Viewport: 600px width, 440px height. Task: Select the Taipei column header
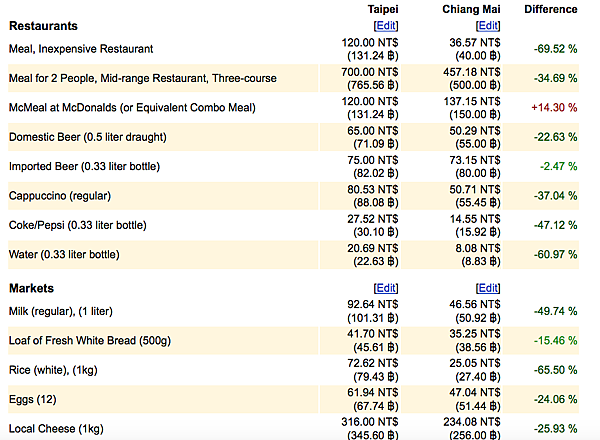[383, 10]
